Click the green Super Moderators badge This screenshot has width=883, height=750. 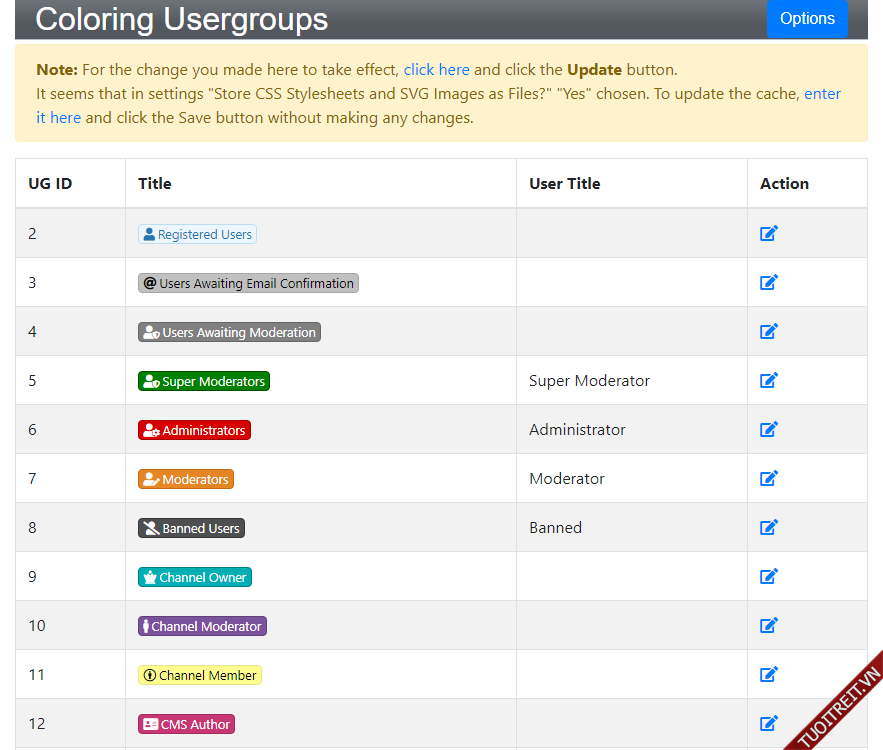click(203, 381)
